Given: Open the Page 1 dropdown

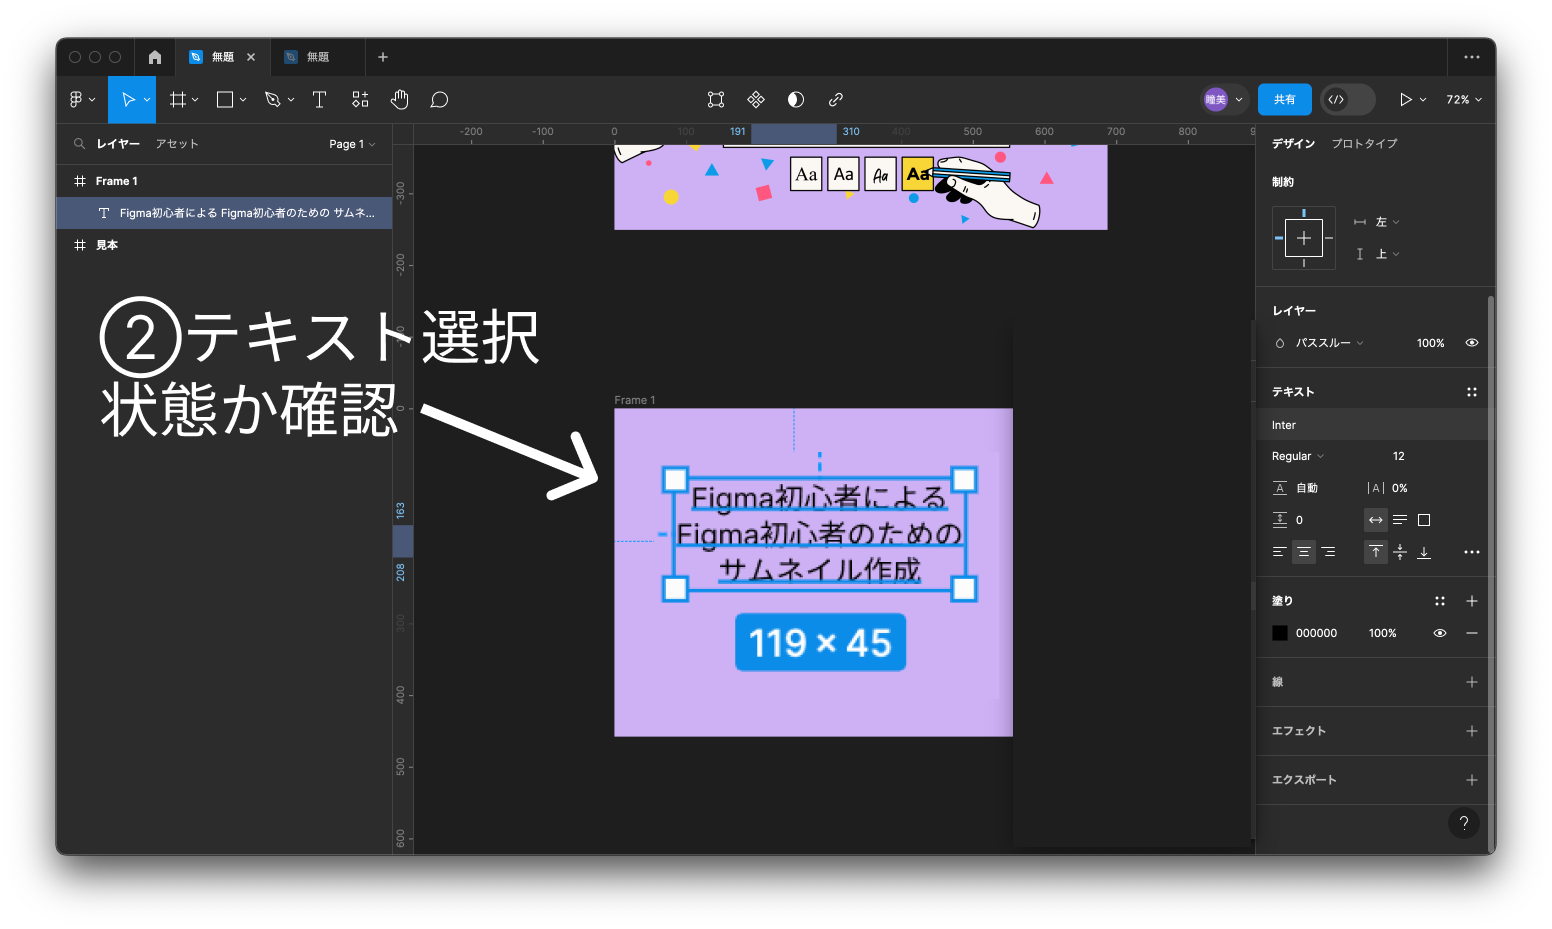Looking at the screenshot, I should [x=352, y=144].
